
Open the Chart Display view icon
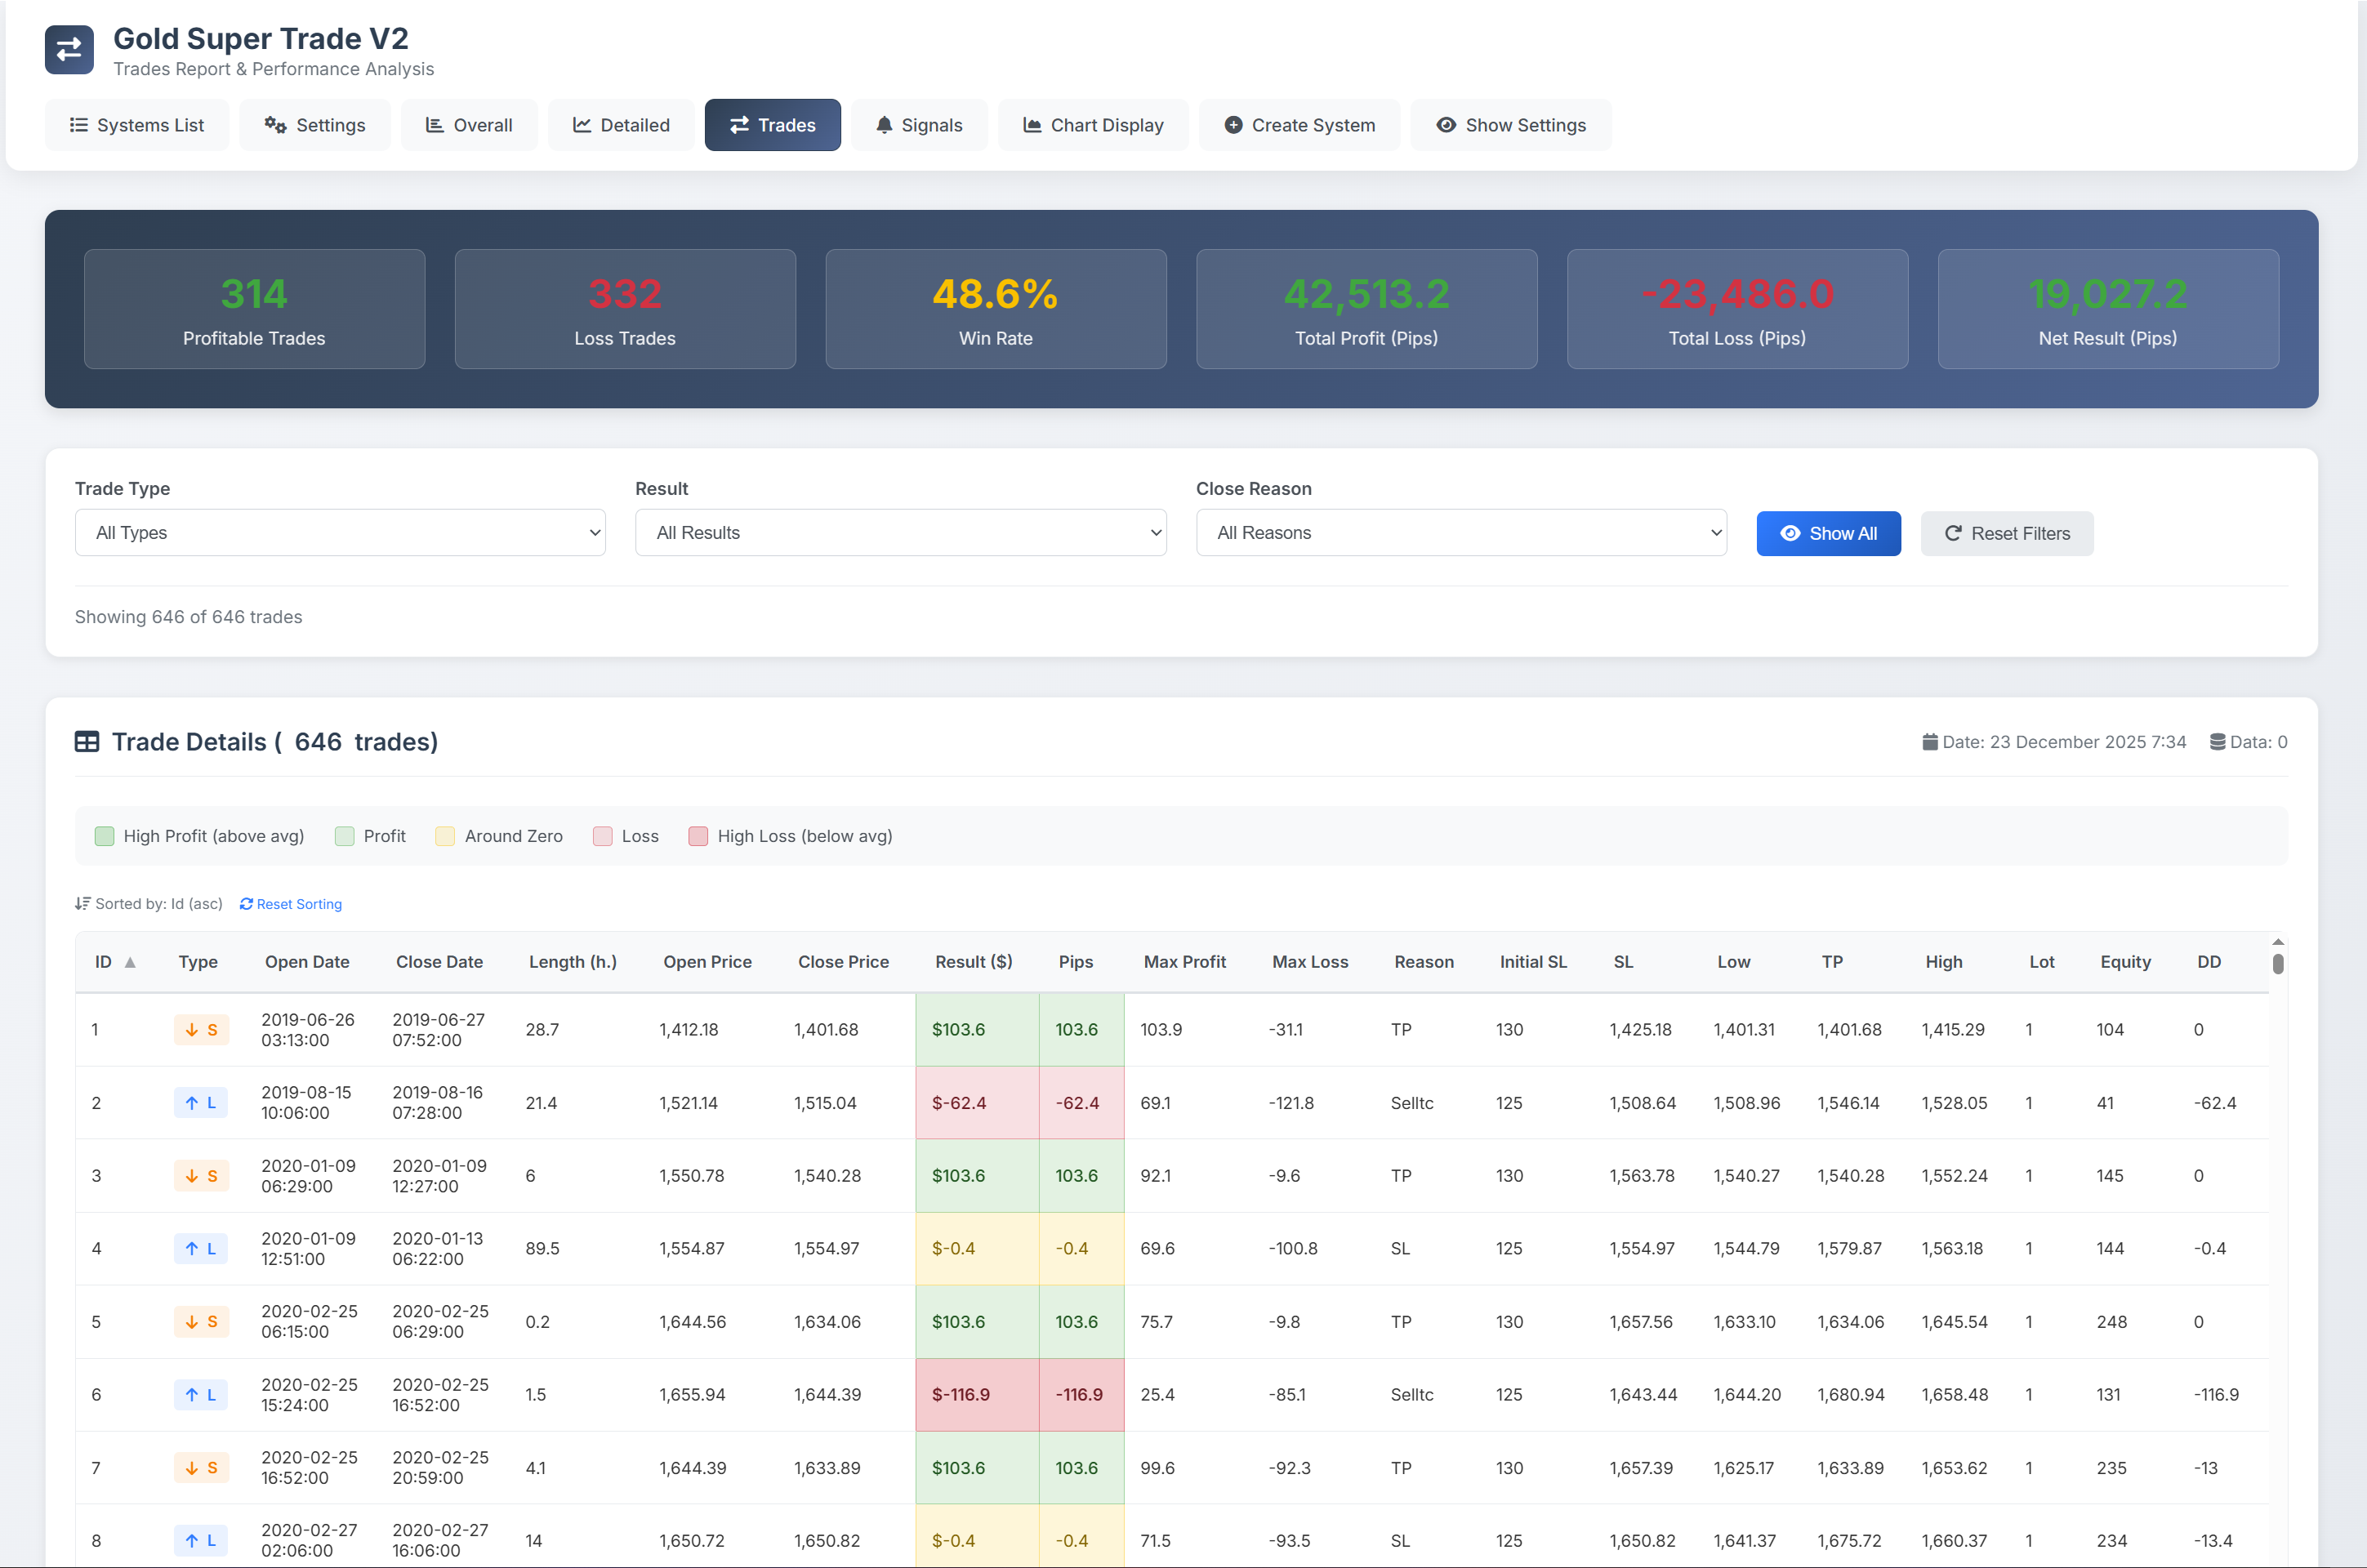tap(1033, 124)
